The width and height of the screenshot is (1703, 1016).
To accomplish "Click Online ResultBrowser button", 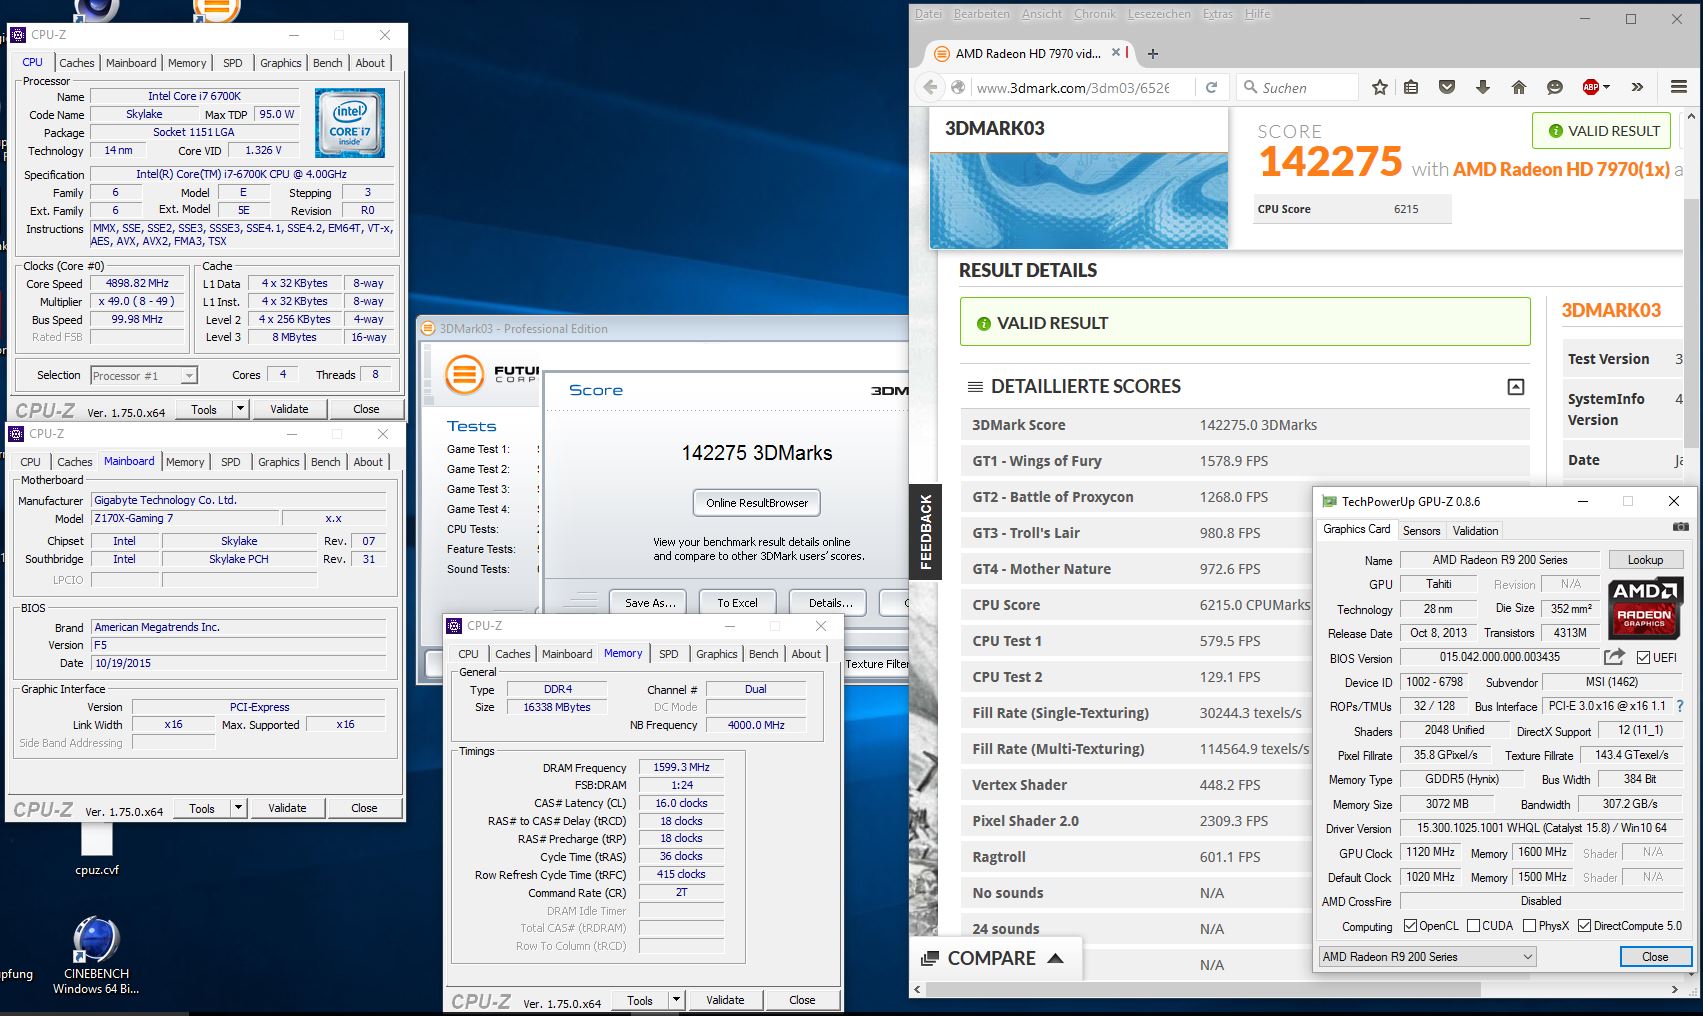I will tap(757, 503).
